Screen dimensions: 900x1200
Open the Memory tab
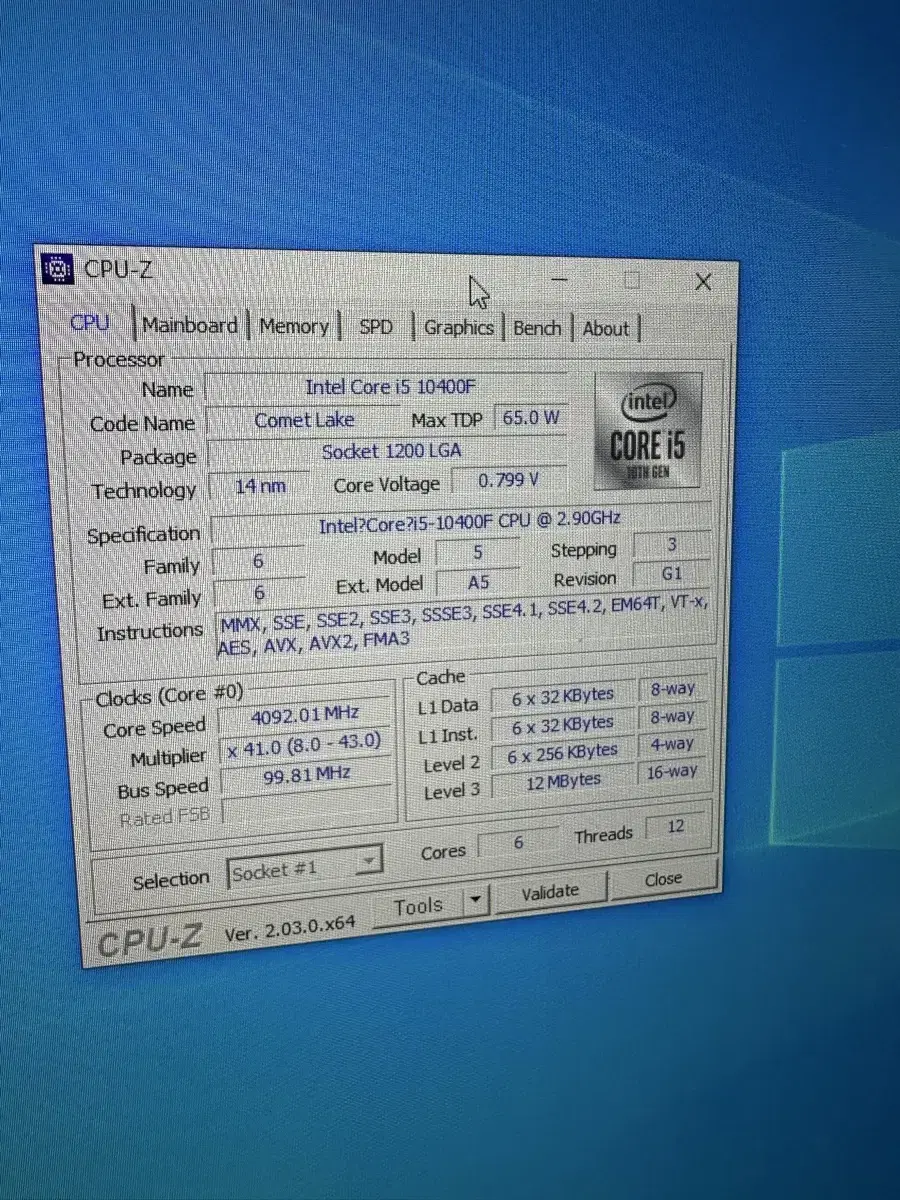coord(294,326)
